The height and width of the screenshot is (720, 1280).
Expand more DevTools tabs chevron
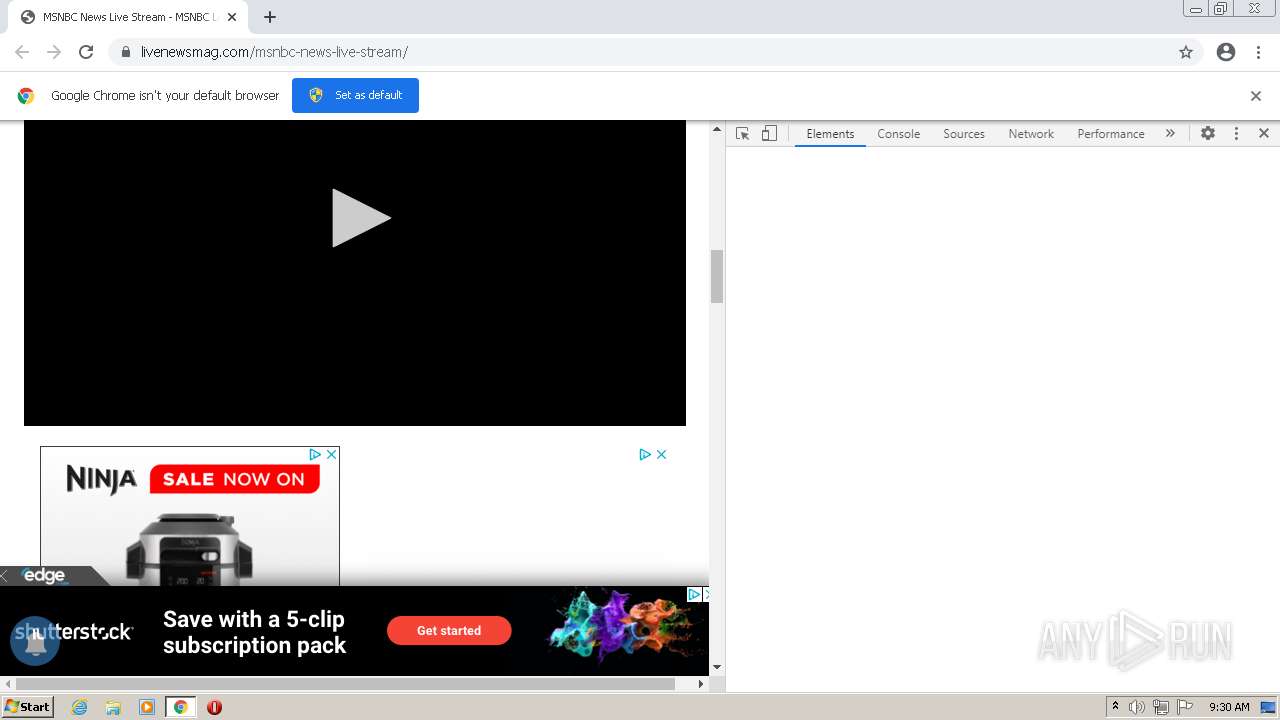[x=1170, y=133]
